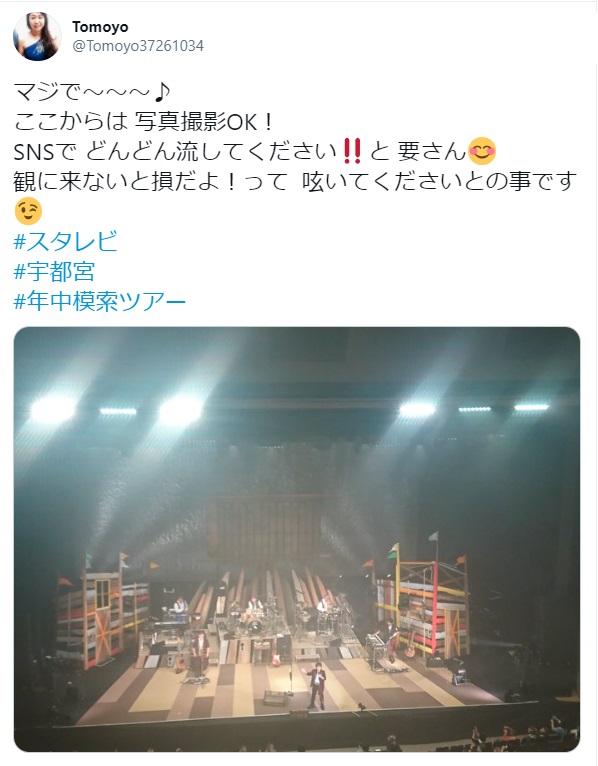Screen dimensions: 598x766
Task: Click the red double exclamation emoji
Action: coord(353,151)
